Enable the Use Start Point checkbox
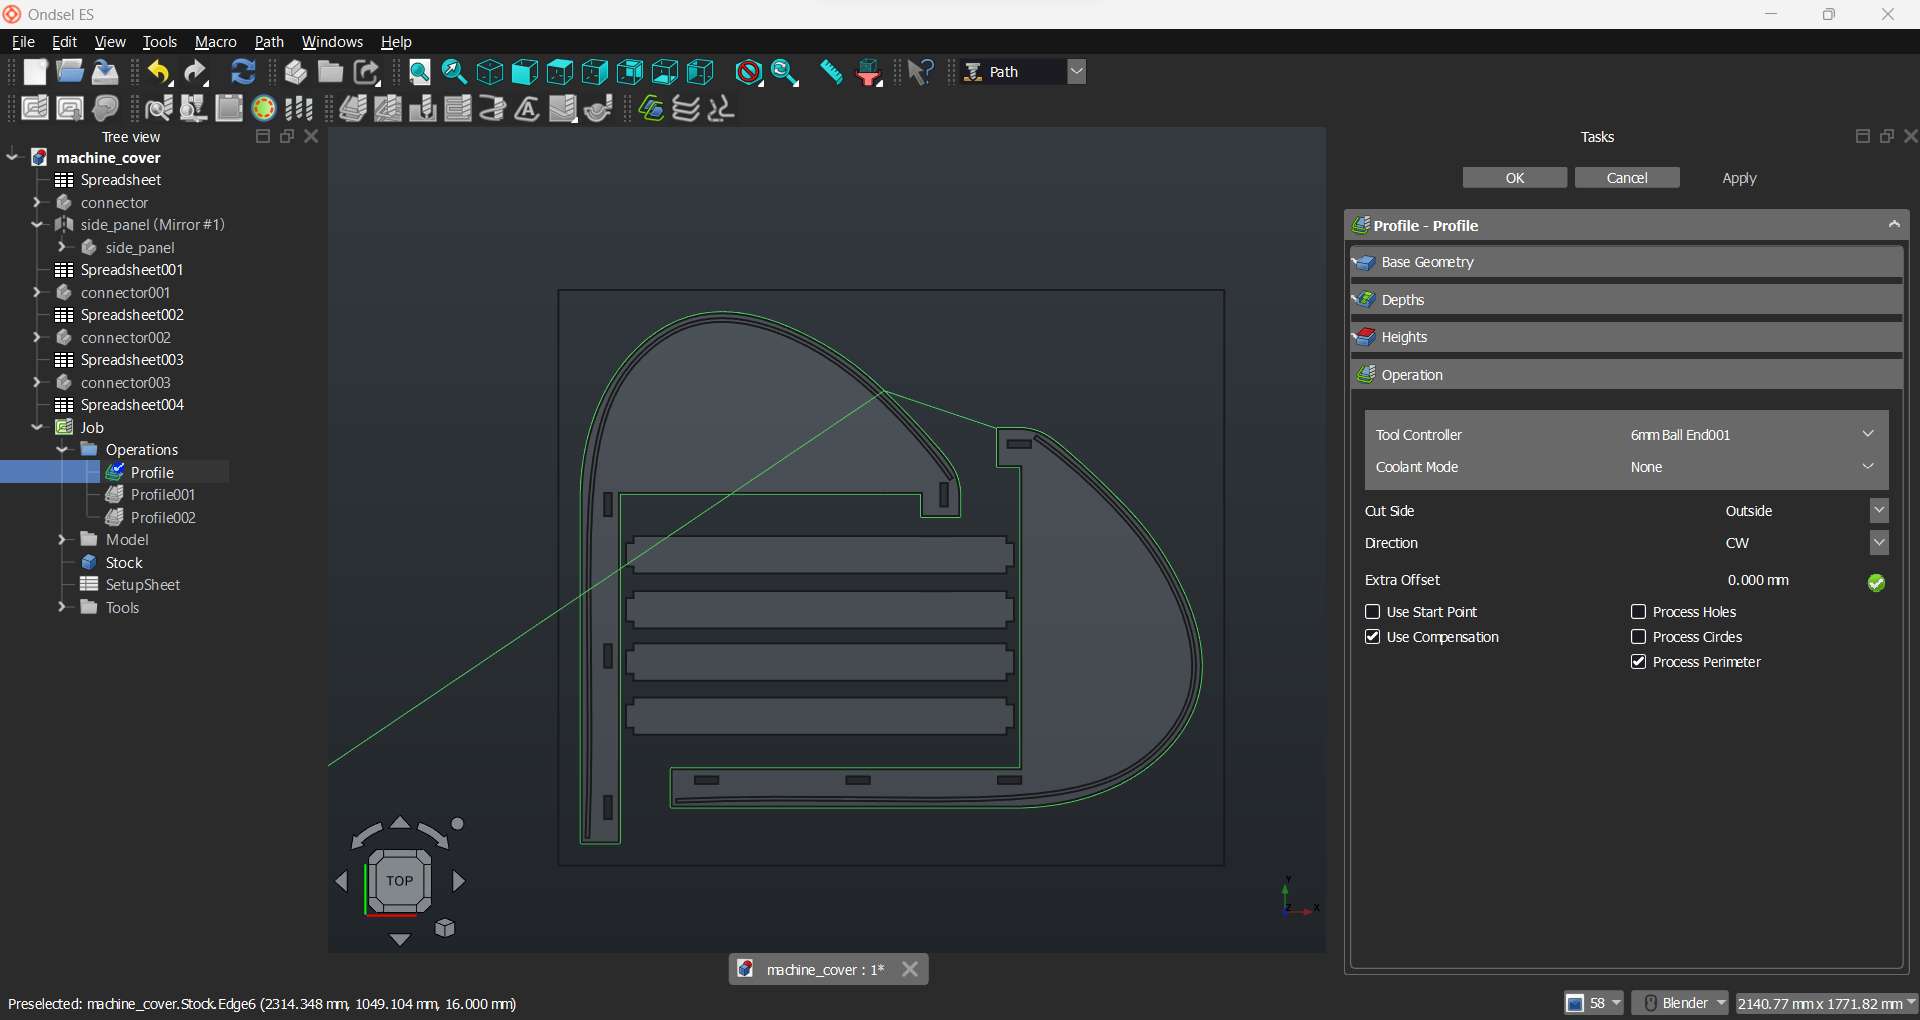This screenshot has height=1020, width=1920. 1373,612
